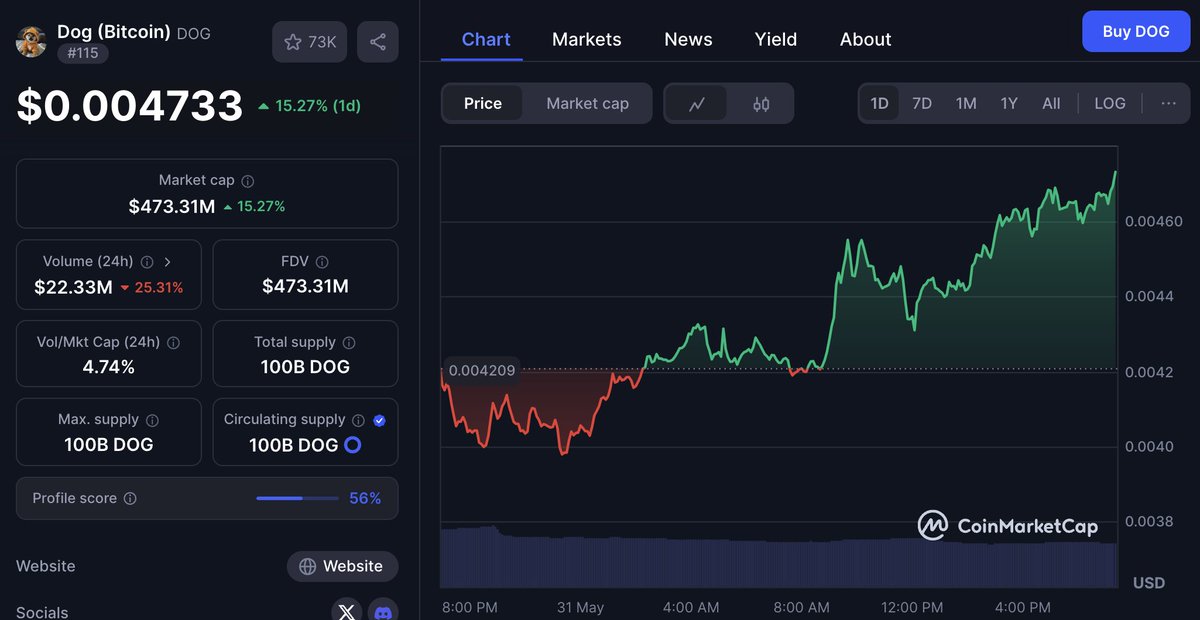Add DOG to watchlist via star button

[310, 42]
